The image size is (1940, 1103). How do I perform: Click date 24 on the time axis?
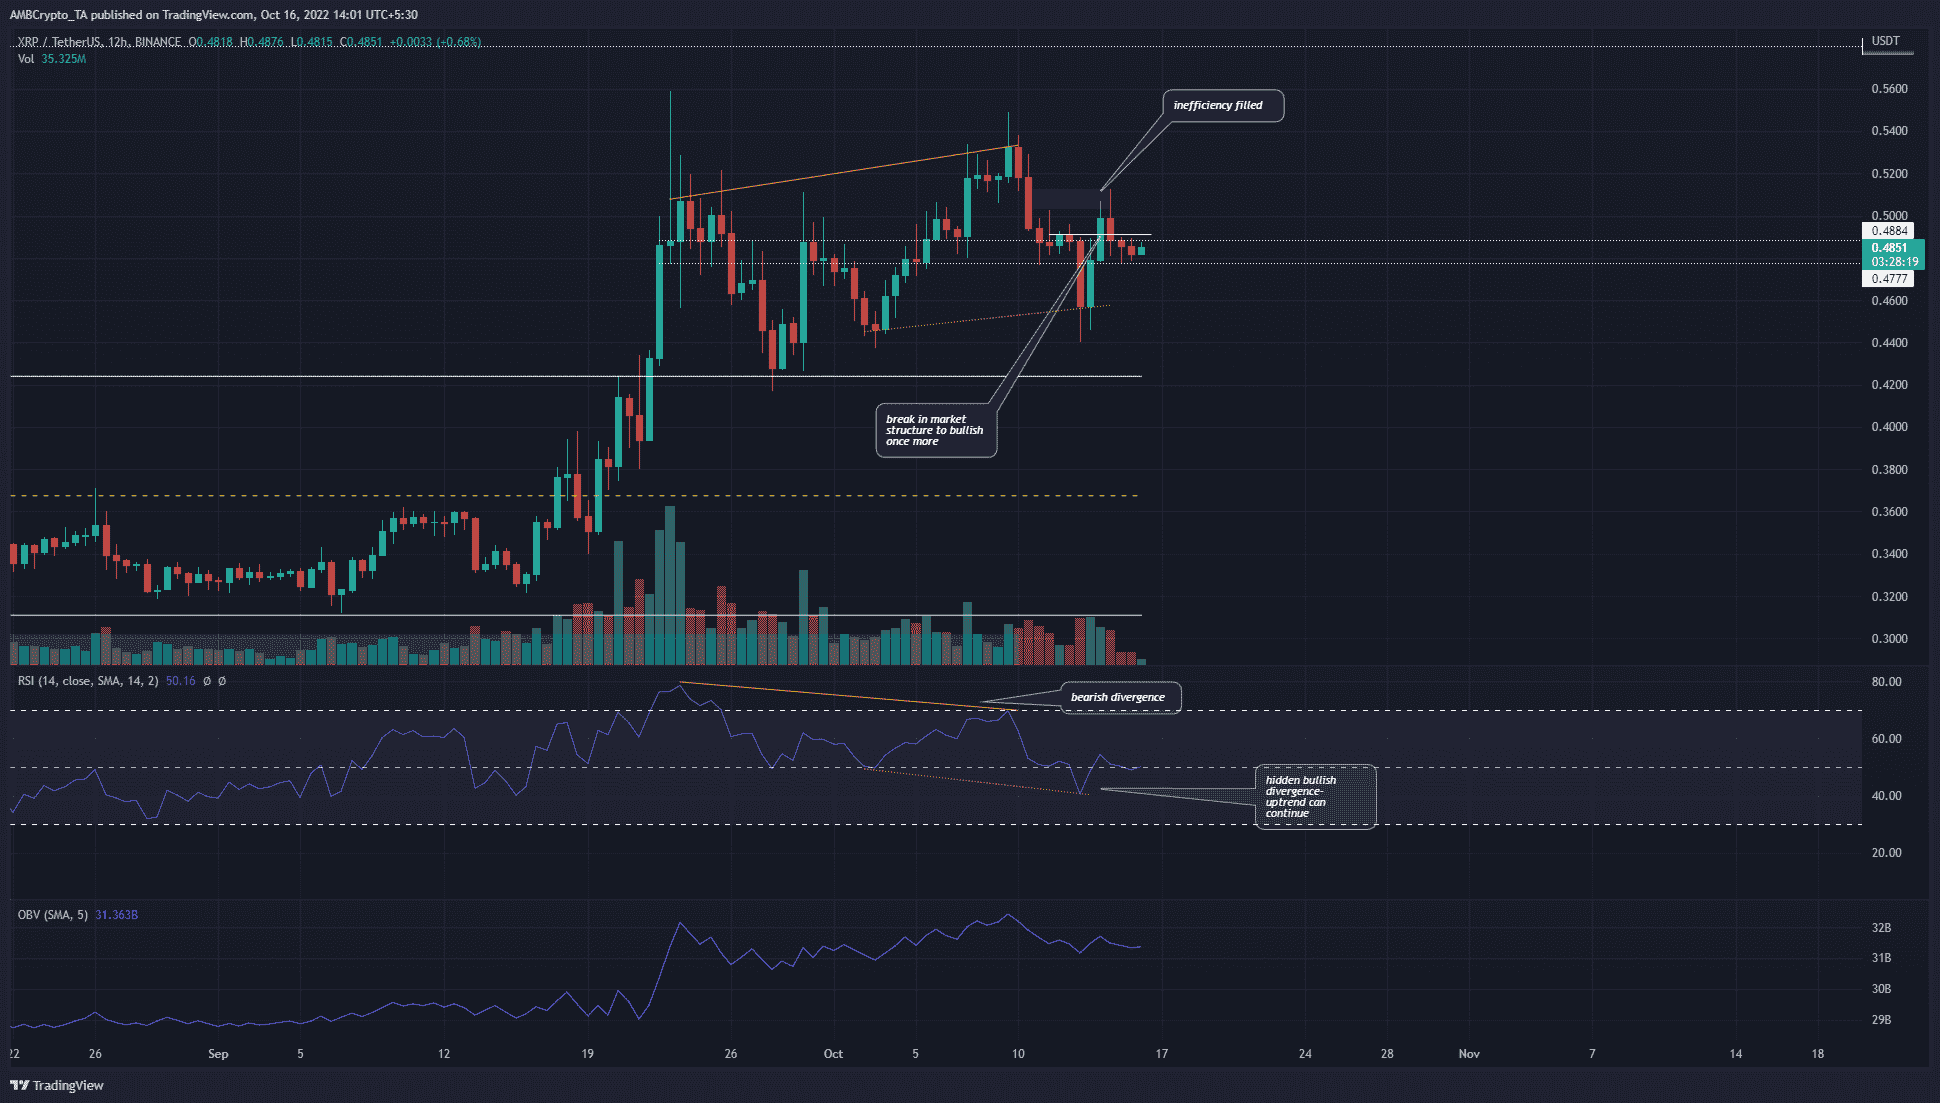pos(1305,1054)
